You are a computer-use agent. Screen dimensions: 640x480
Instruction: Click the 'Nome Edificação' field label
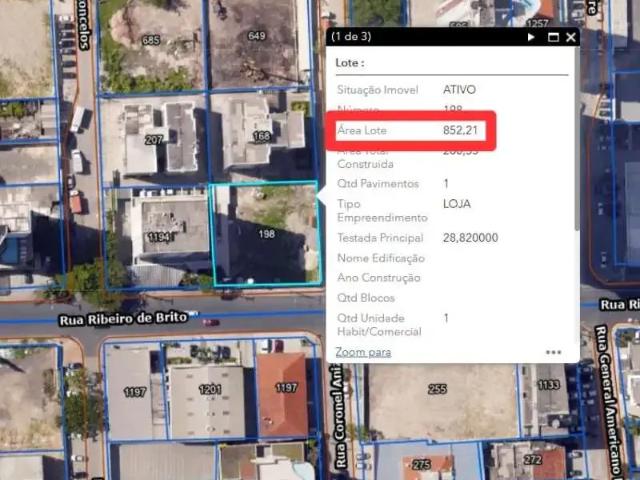[x=381, y=258]
